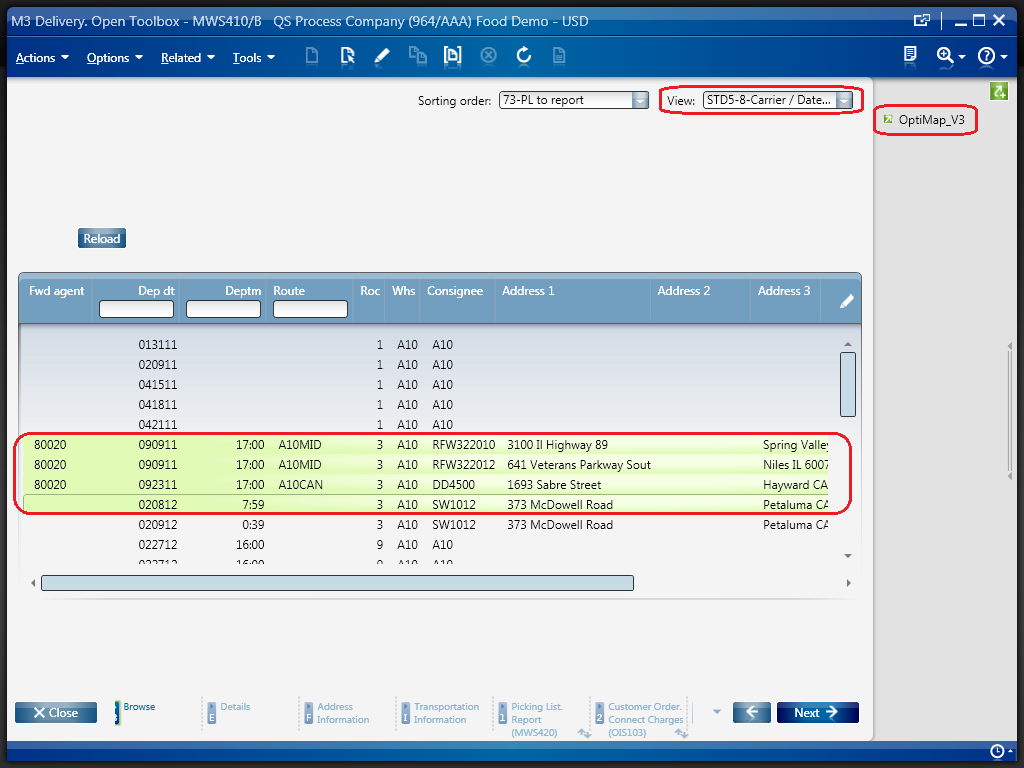Expand the Sorting order dropdown
Viewport: 1024px width, 768px height.
point(640,100)
